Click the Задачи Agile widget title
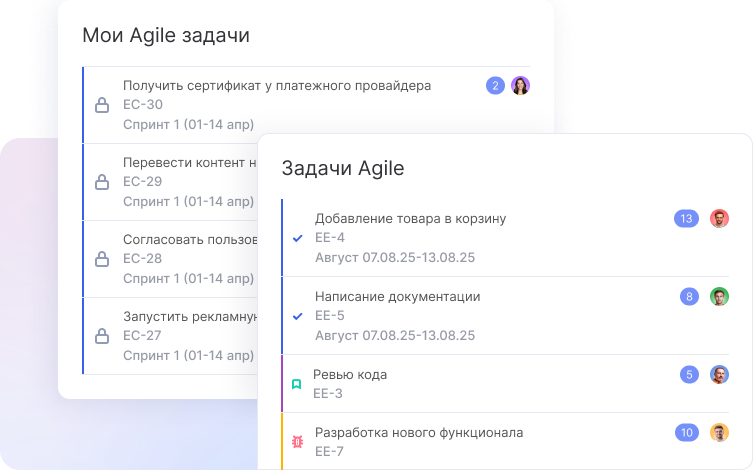Viewport: 753px width, 470px height. pyautogui.click(x=343, y=169)
